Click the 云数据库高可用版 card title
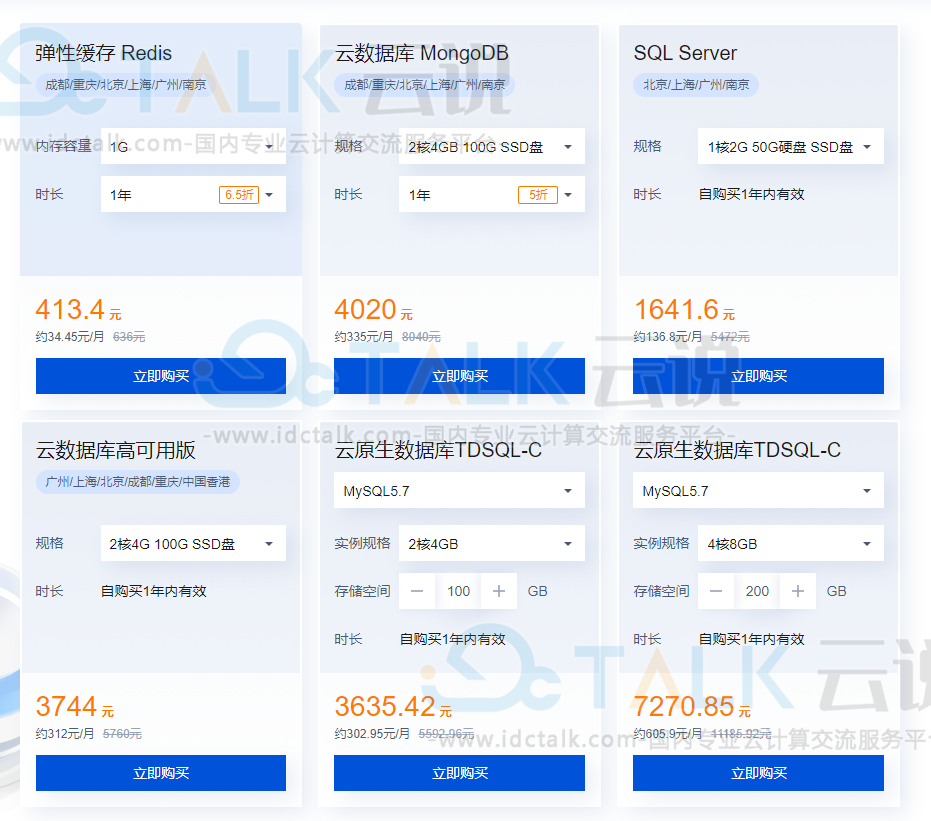Image resolution: width=931 pixels, height=821 pixels. click(x=116, y=451)
